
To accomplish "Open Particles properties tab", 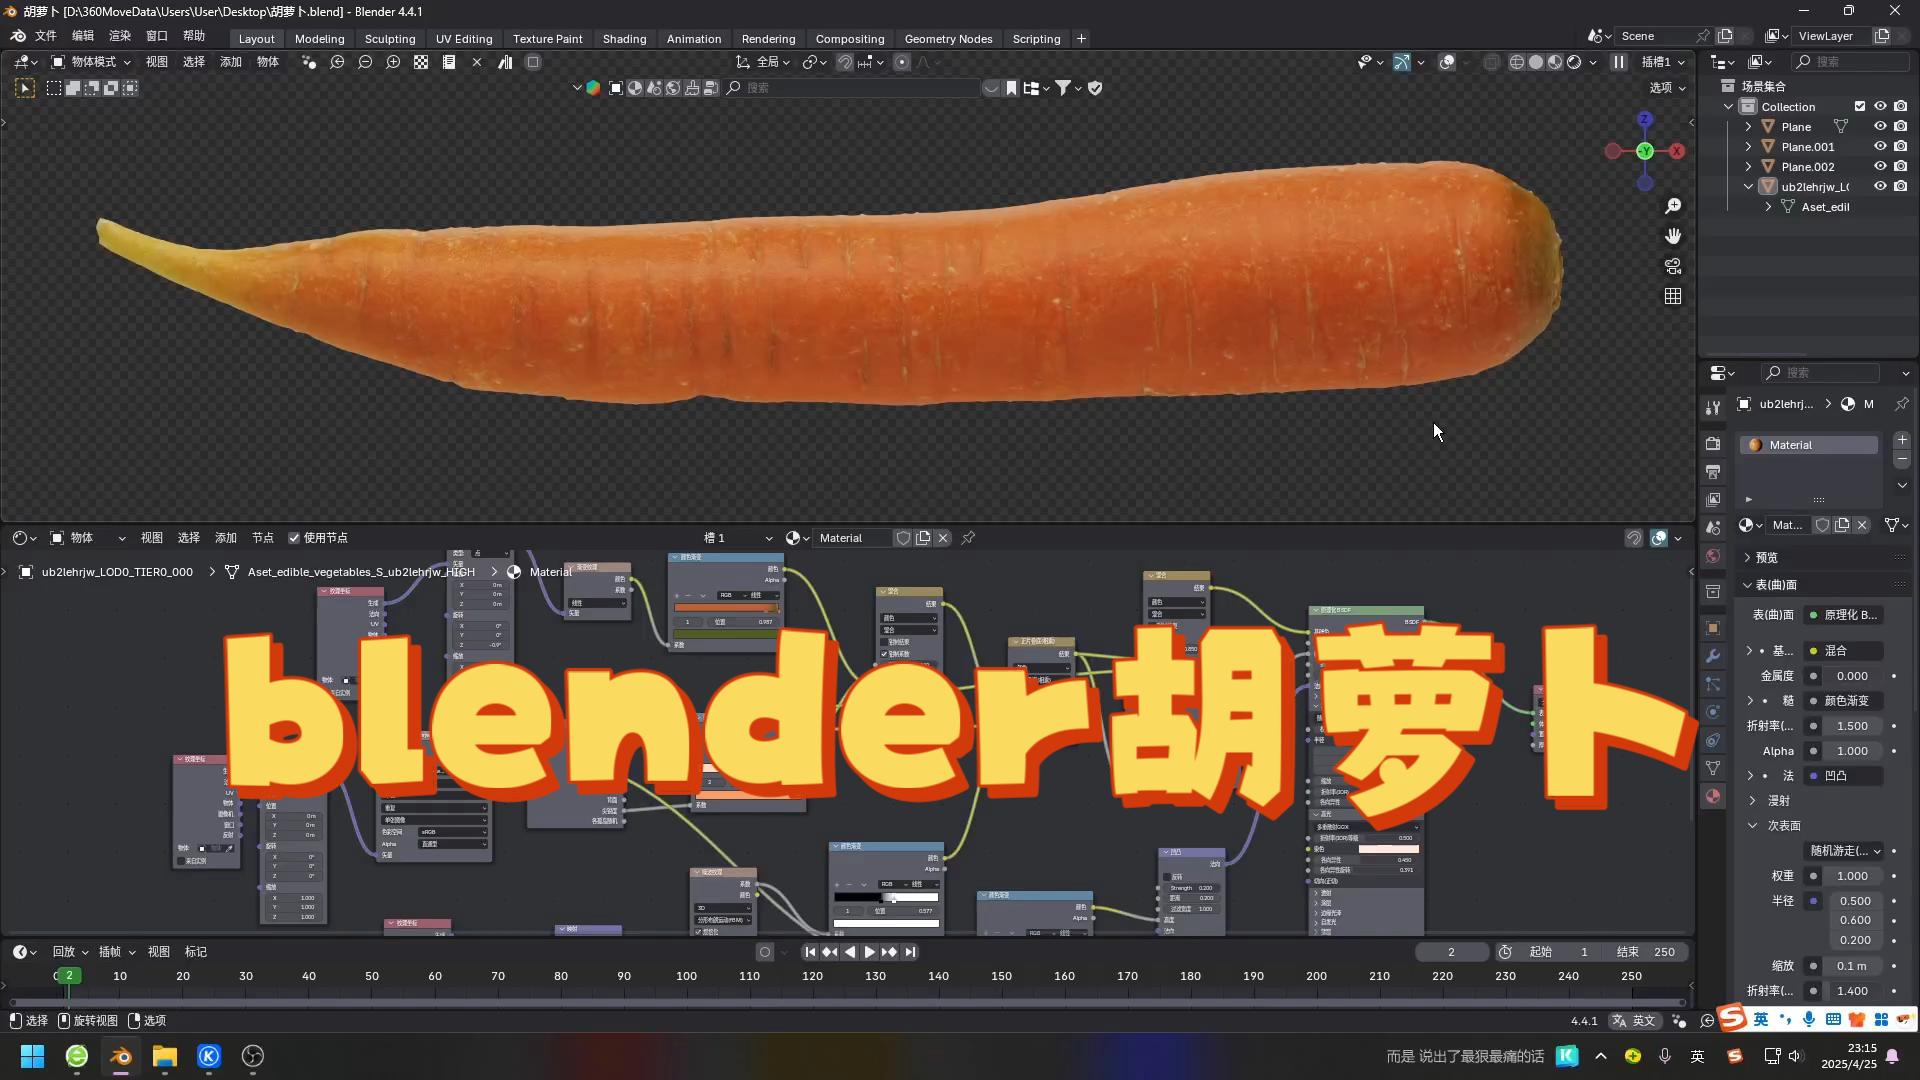I will [1713, 684].
